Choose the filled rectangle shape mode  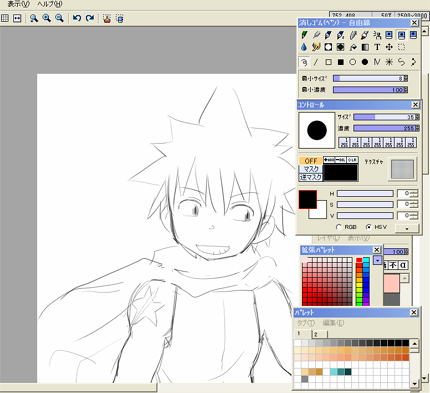tap(340, 62)
